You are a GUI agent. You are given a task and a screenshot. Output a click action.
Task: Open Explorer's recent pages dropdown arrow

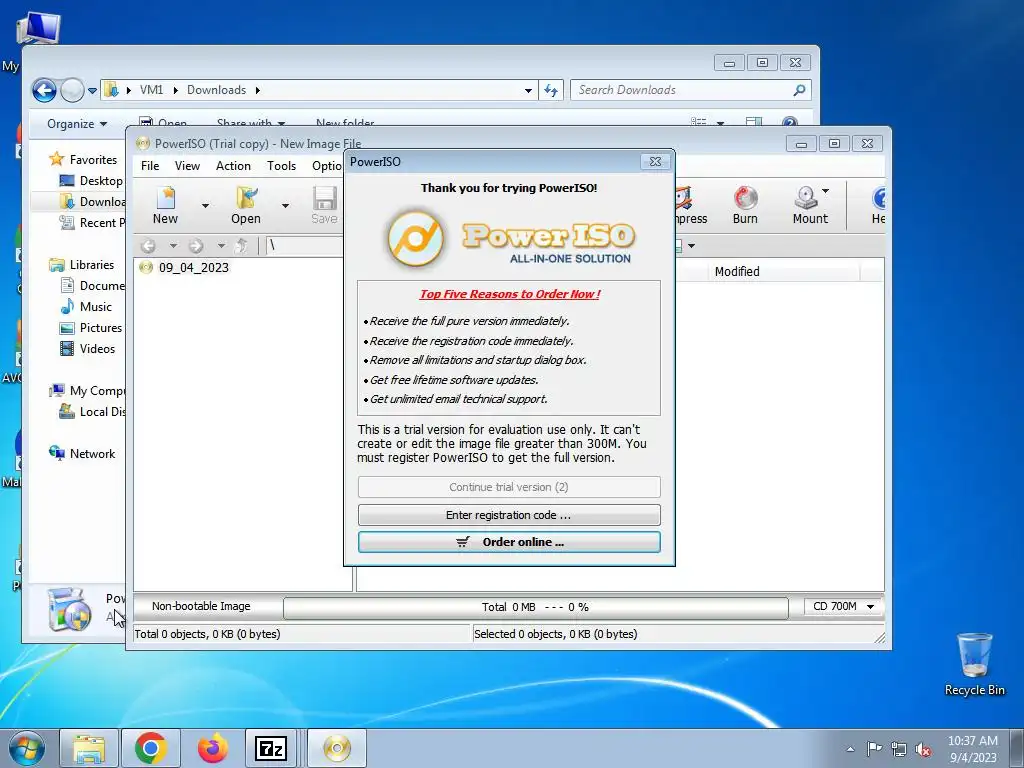point(92,91)
